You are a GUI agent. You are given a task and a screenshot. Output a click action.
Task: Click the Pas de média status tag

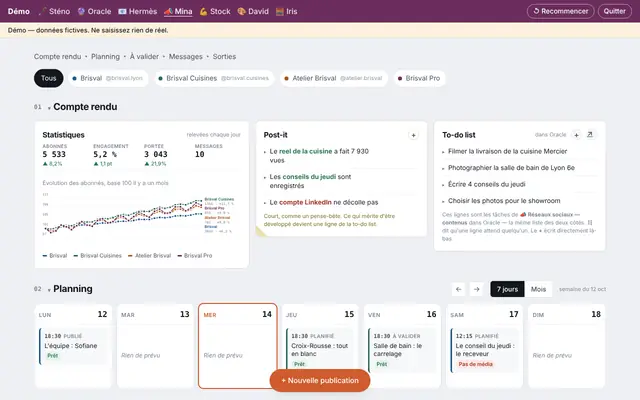coord(476,364)
